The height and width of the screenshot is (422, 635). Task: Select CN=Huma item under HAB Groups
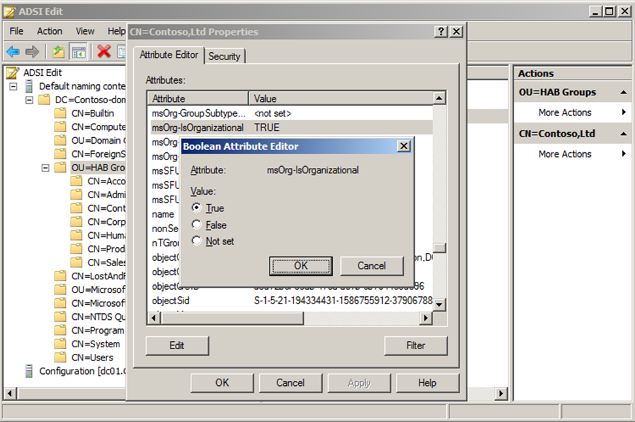click(x=106, y=235)
